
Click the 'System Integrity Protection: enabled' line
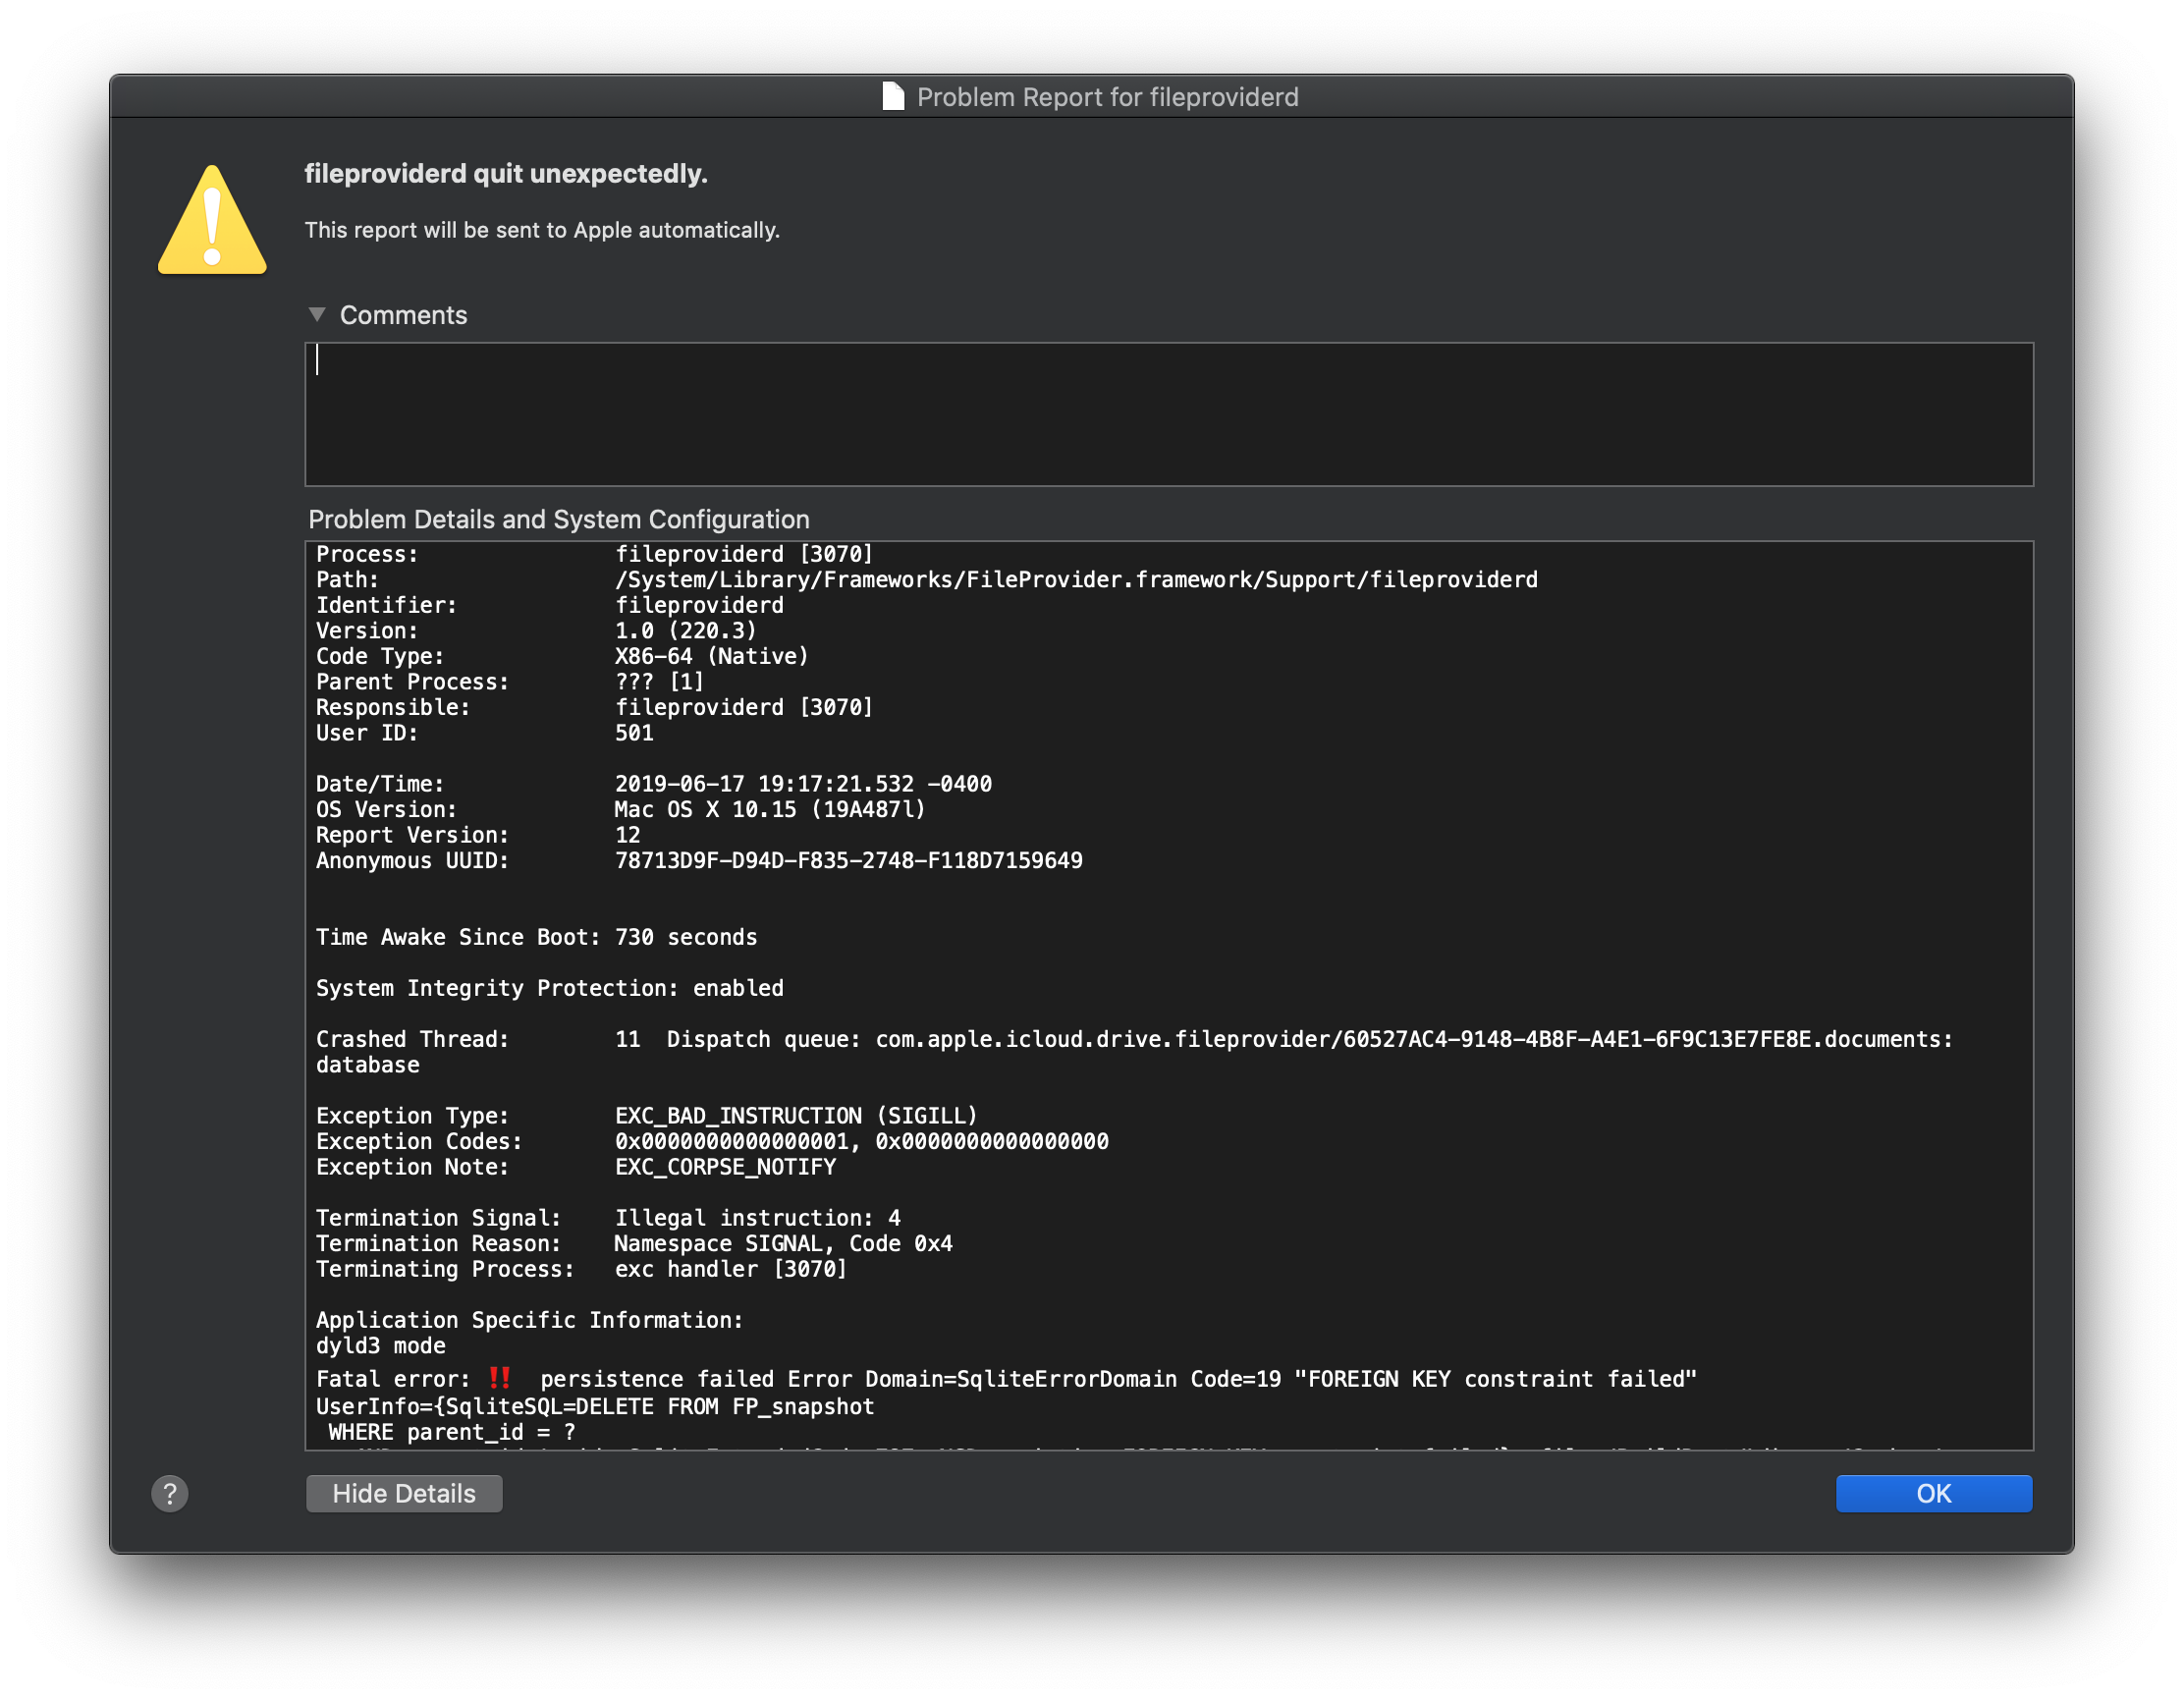click(549, 988)
